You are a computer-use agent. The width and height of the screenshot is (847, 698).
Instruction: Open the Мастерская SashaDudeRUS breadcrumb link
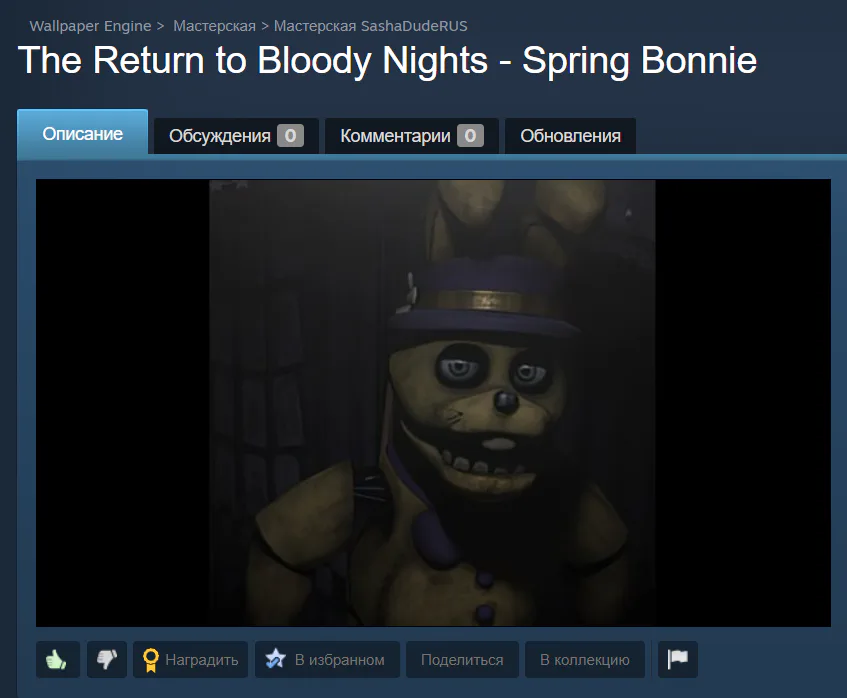[371, 26]
